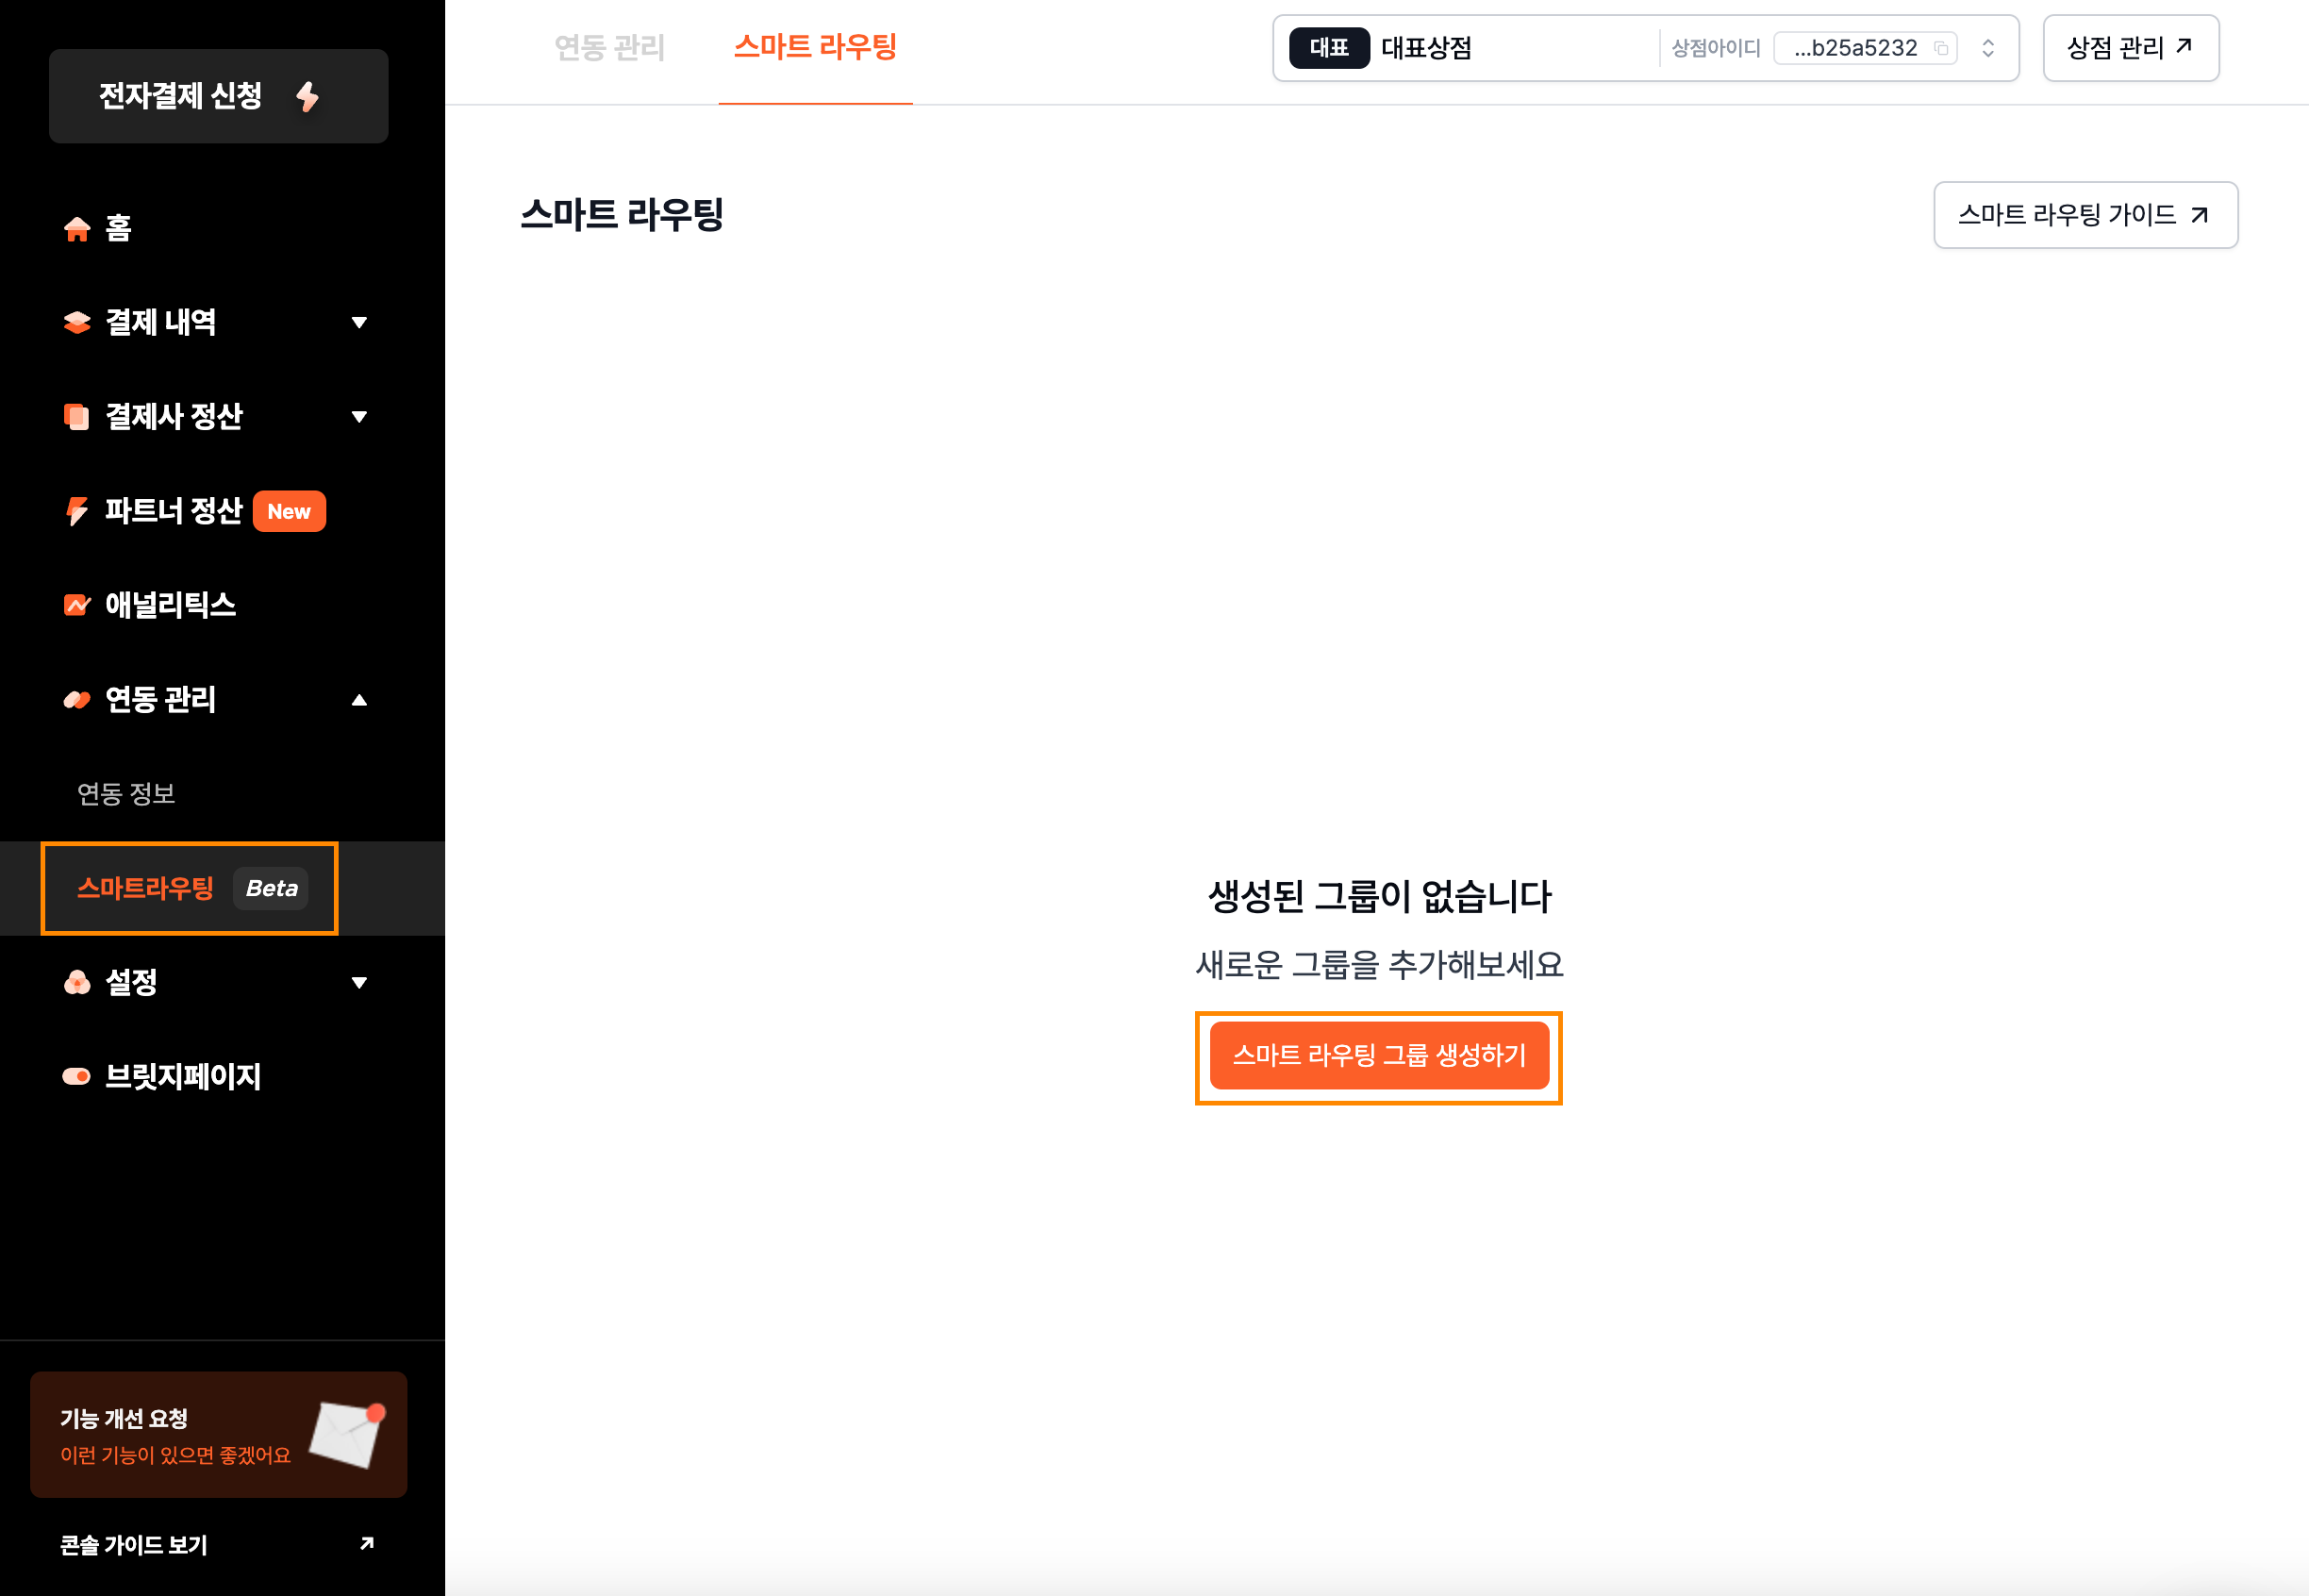
Task: Click the home icon in sidebar
Action: [77, 229]
